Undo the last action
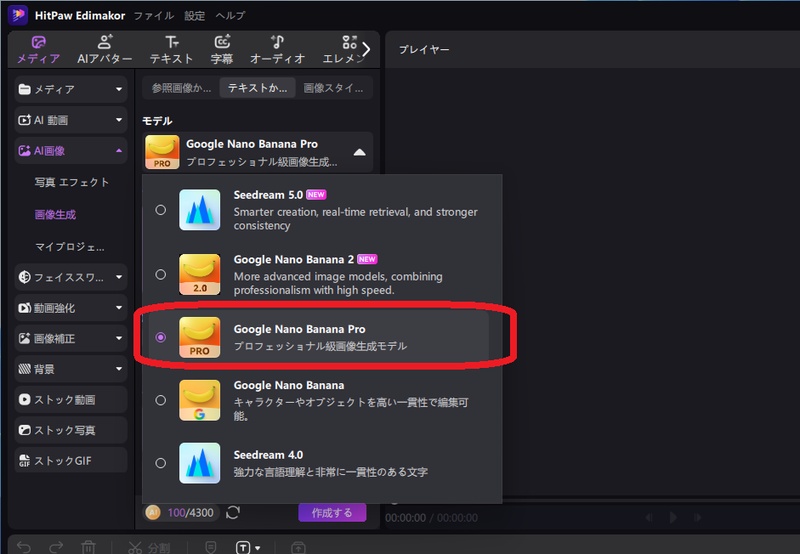Image resolution: width=800 pixels, height=554 pixels. coord(23,547)
